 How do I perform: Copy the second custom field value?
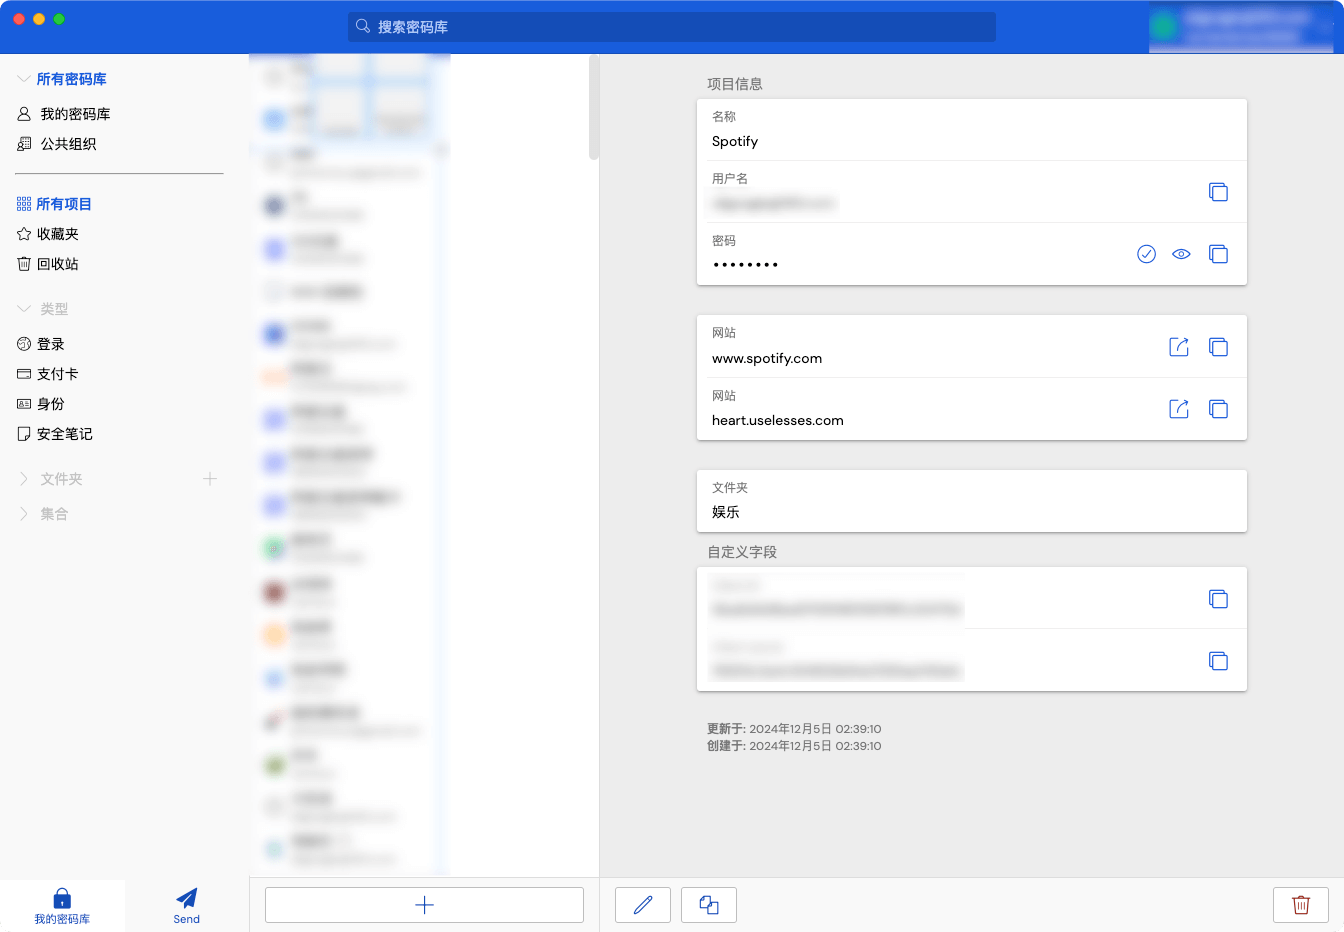pyautogui.click(x=1218, y=661)
